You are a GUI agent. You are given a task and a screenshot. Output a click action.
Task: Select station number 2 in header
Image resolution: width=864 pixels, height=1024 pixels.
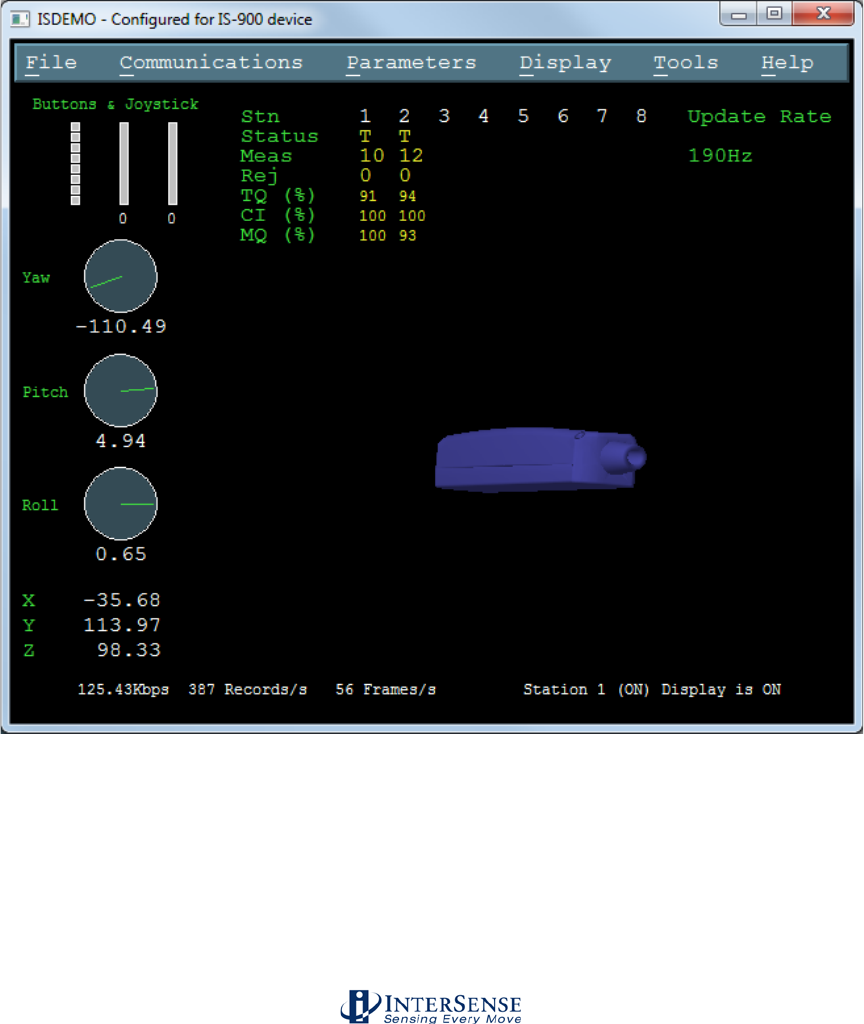click(404, 116)
